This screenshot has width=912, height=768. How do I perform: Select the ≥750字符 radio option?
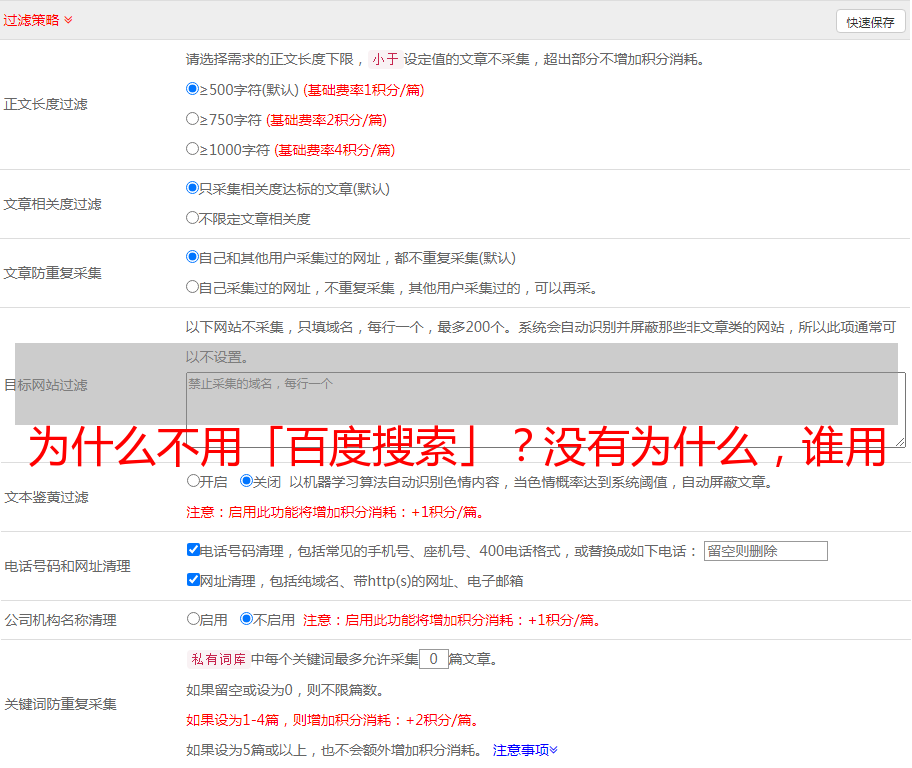(x=192, y=119)
